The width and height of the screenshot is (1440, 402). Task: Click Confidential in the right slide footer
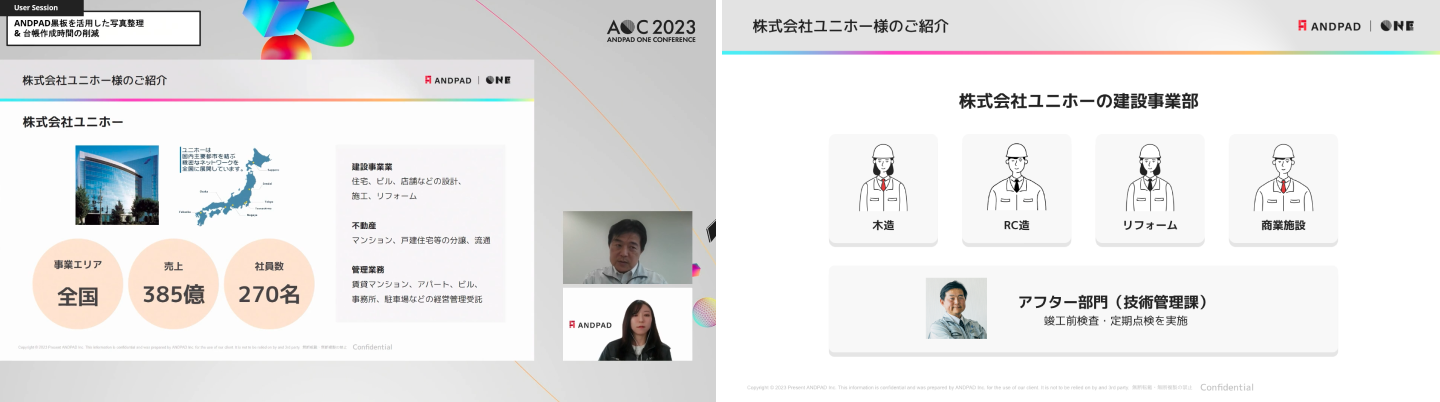[x=1227, y=387]
